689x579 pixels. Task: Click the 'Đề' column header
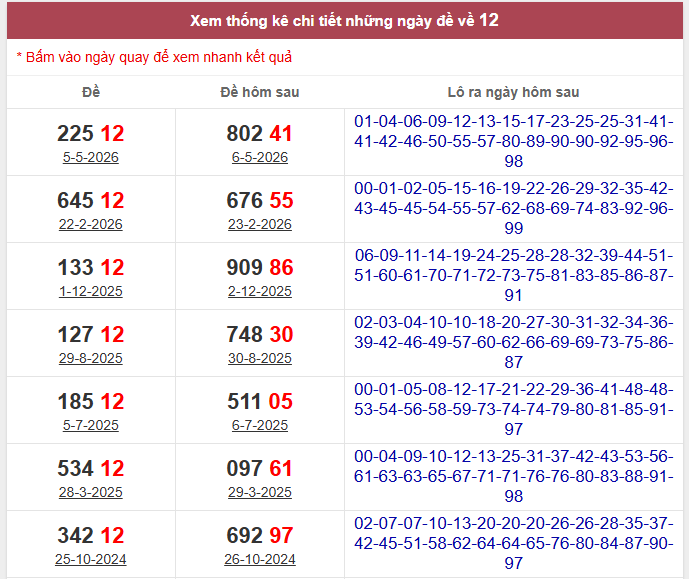click(91, 92)
